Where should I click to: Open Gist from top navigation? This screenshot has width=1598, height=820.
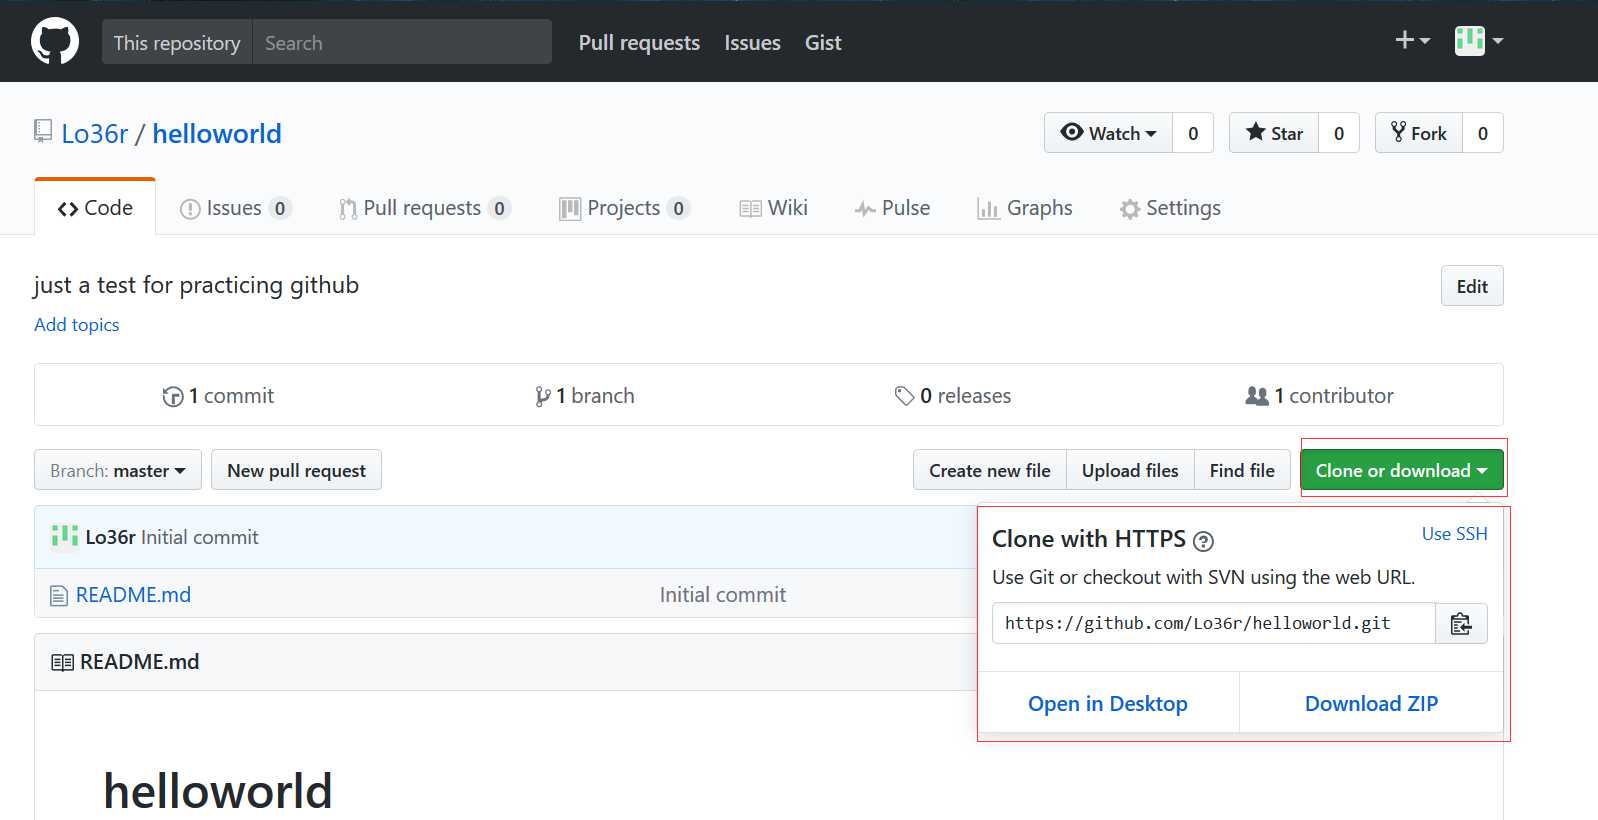[823, 42]
